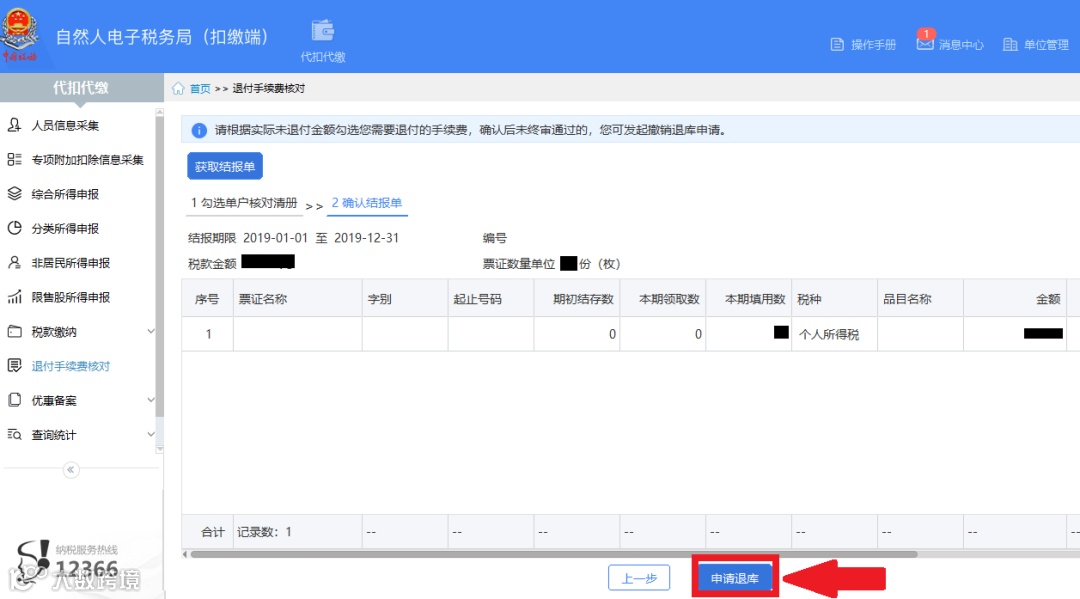Open 单位管理 unit management
This screenshot has height=599, width=1080.
[1036, 45]
